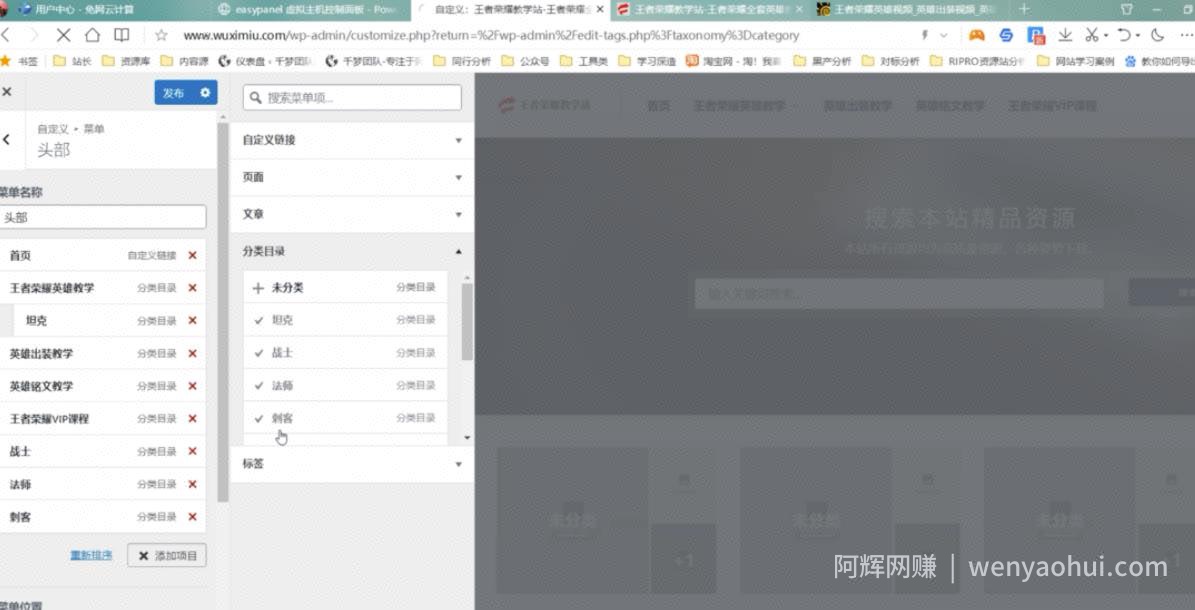Click category list scroll down arrow
This screenshot has width=1195, height=610.
[467, 438]
